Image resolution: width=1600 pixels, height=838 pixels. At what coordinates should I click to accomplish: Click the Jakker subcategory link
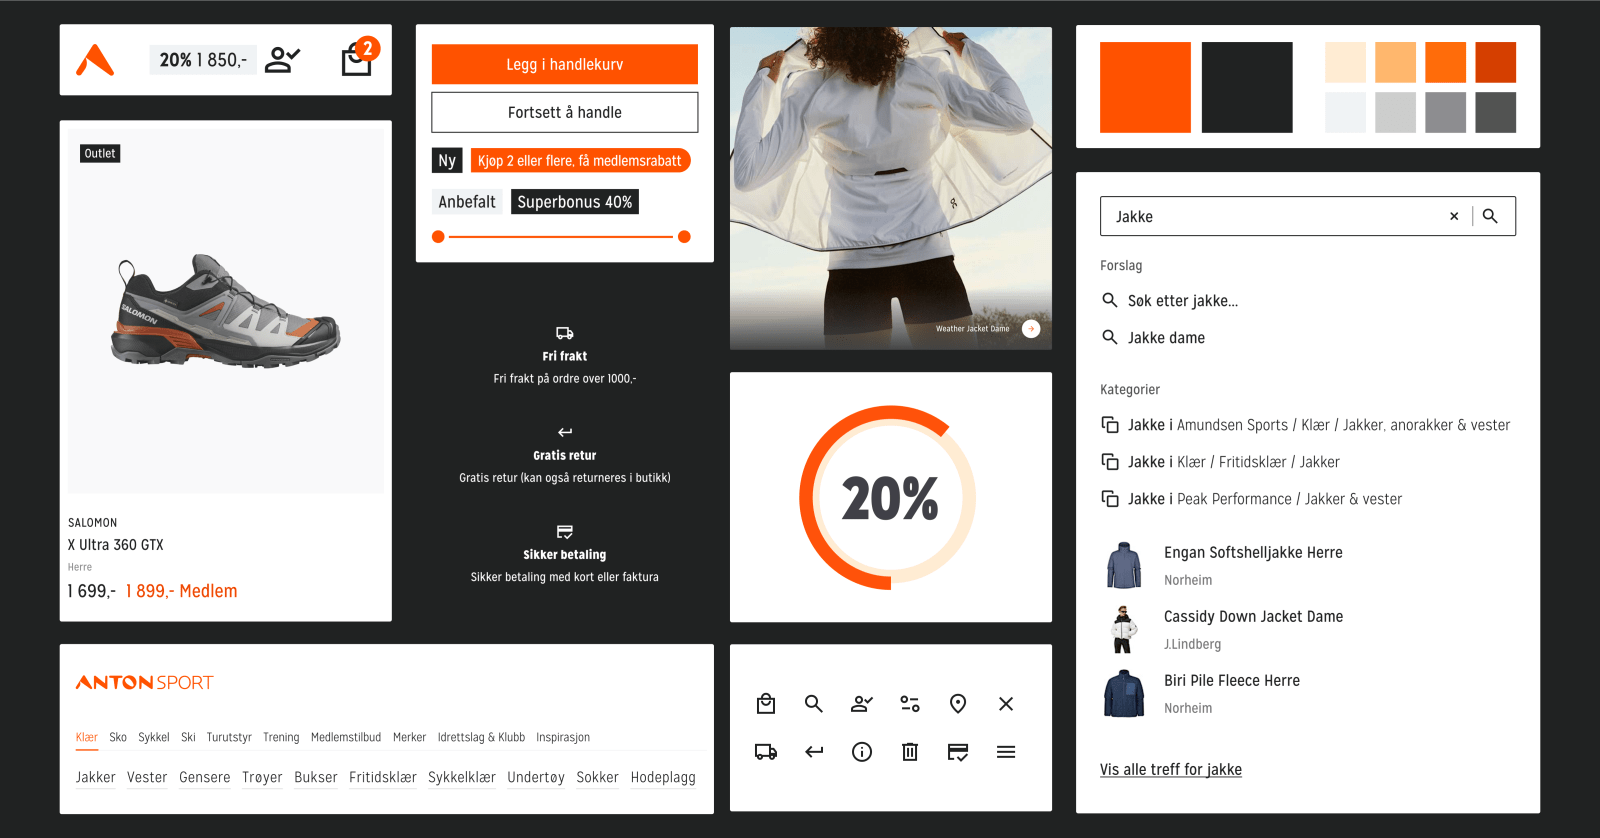point(96,777)
